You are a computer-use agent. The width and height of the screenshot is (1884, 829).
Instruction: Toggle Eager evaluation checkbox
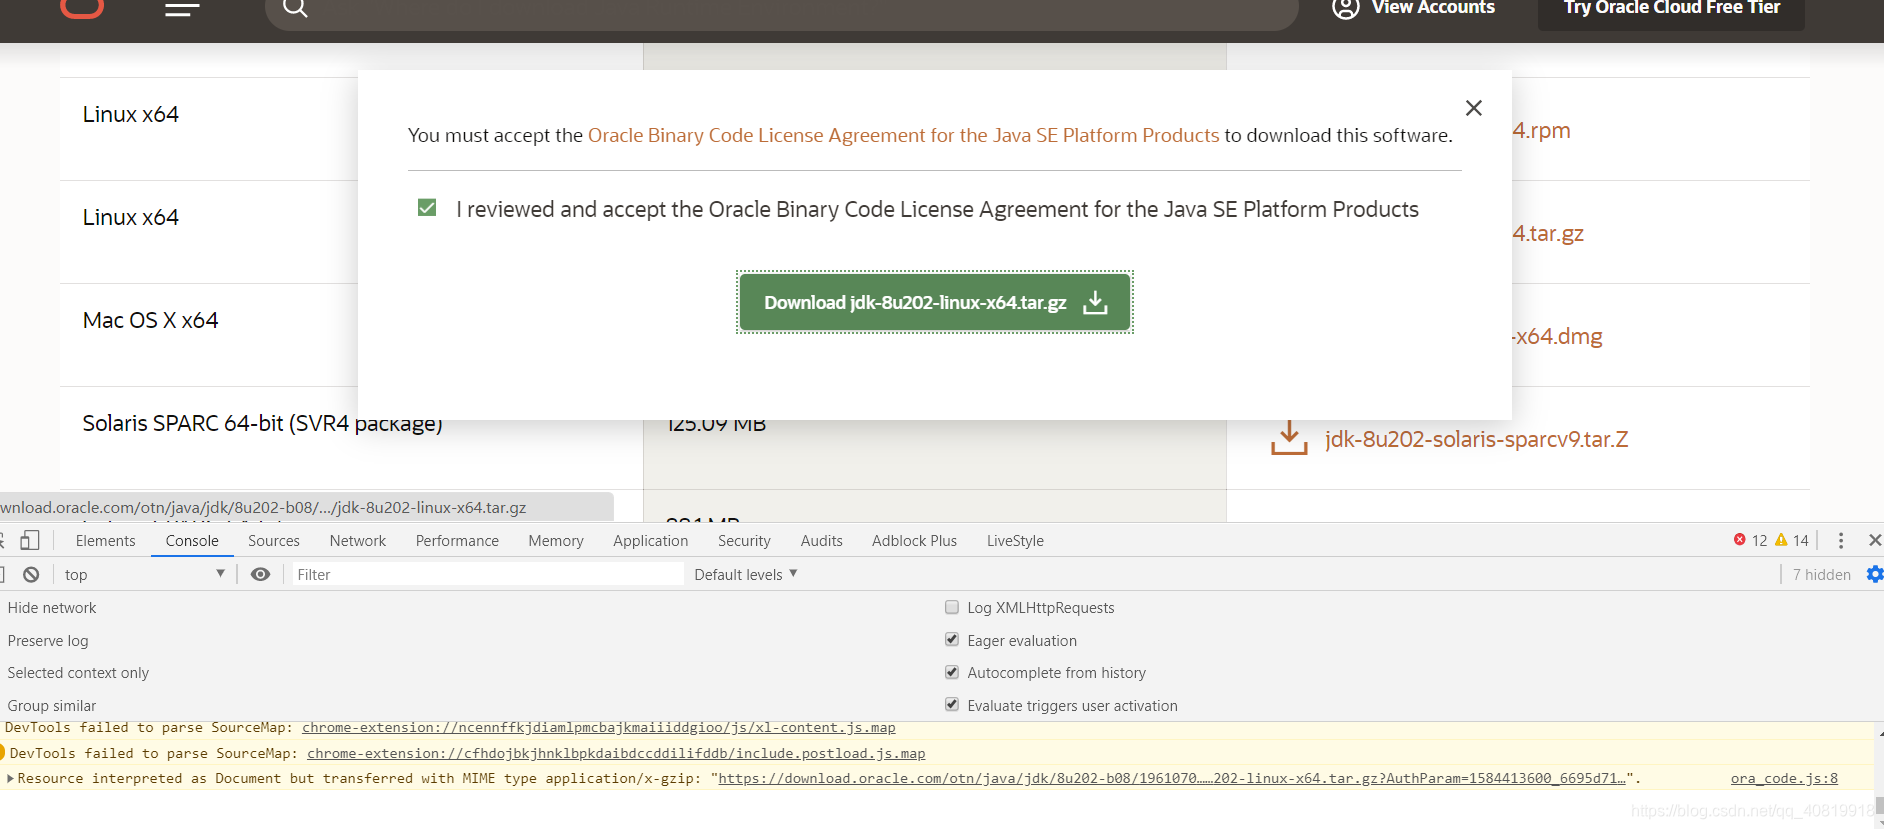952,640
